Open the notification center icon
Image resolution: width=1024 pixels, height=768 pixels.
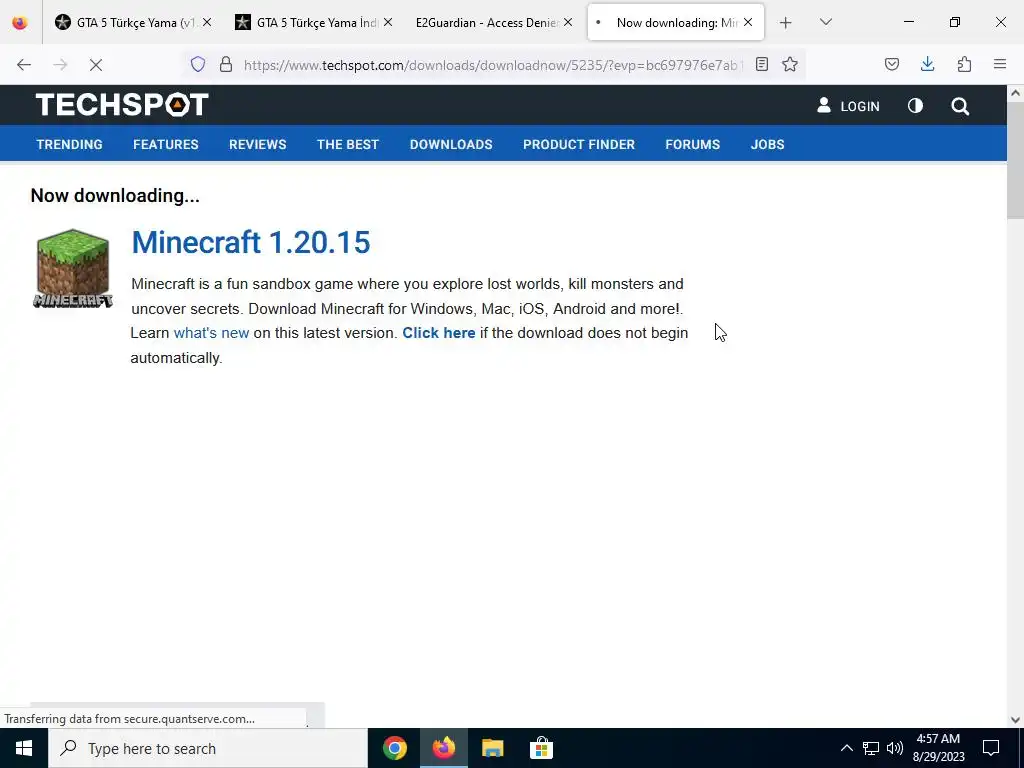[991, 748]
